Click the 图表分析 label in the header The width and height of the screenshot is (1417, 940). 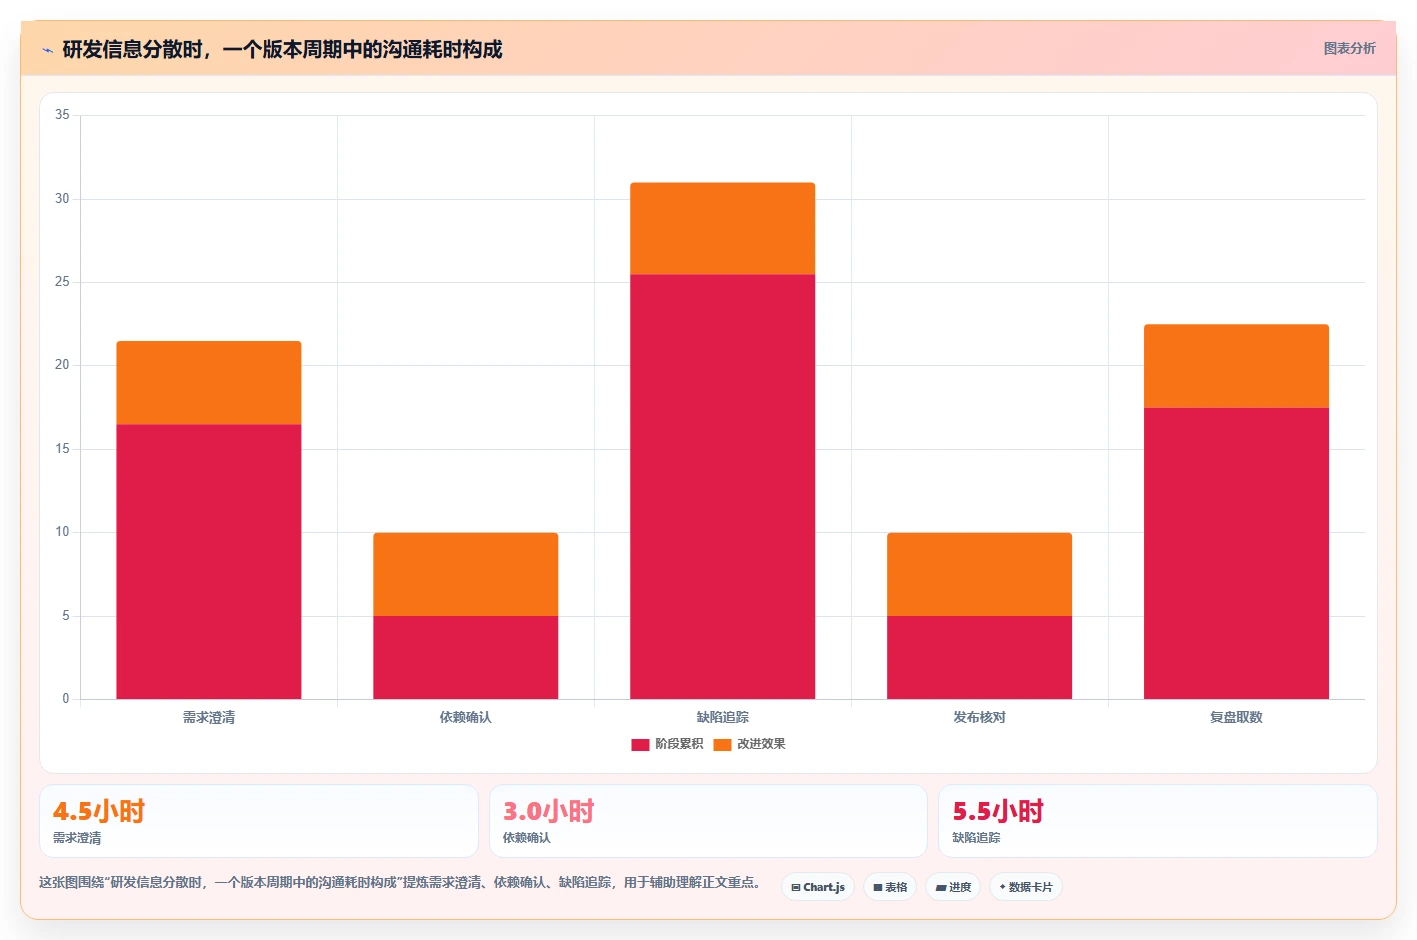click(x=1349, y=48)
